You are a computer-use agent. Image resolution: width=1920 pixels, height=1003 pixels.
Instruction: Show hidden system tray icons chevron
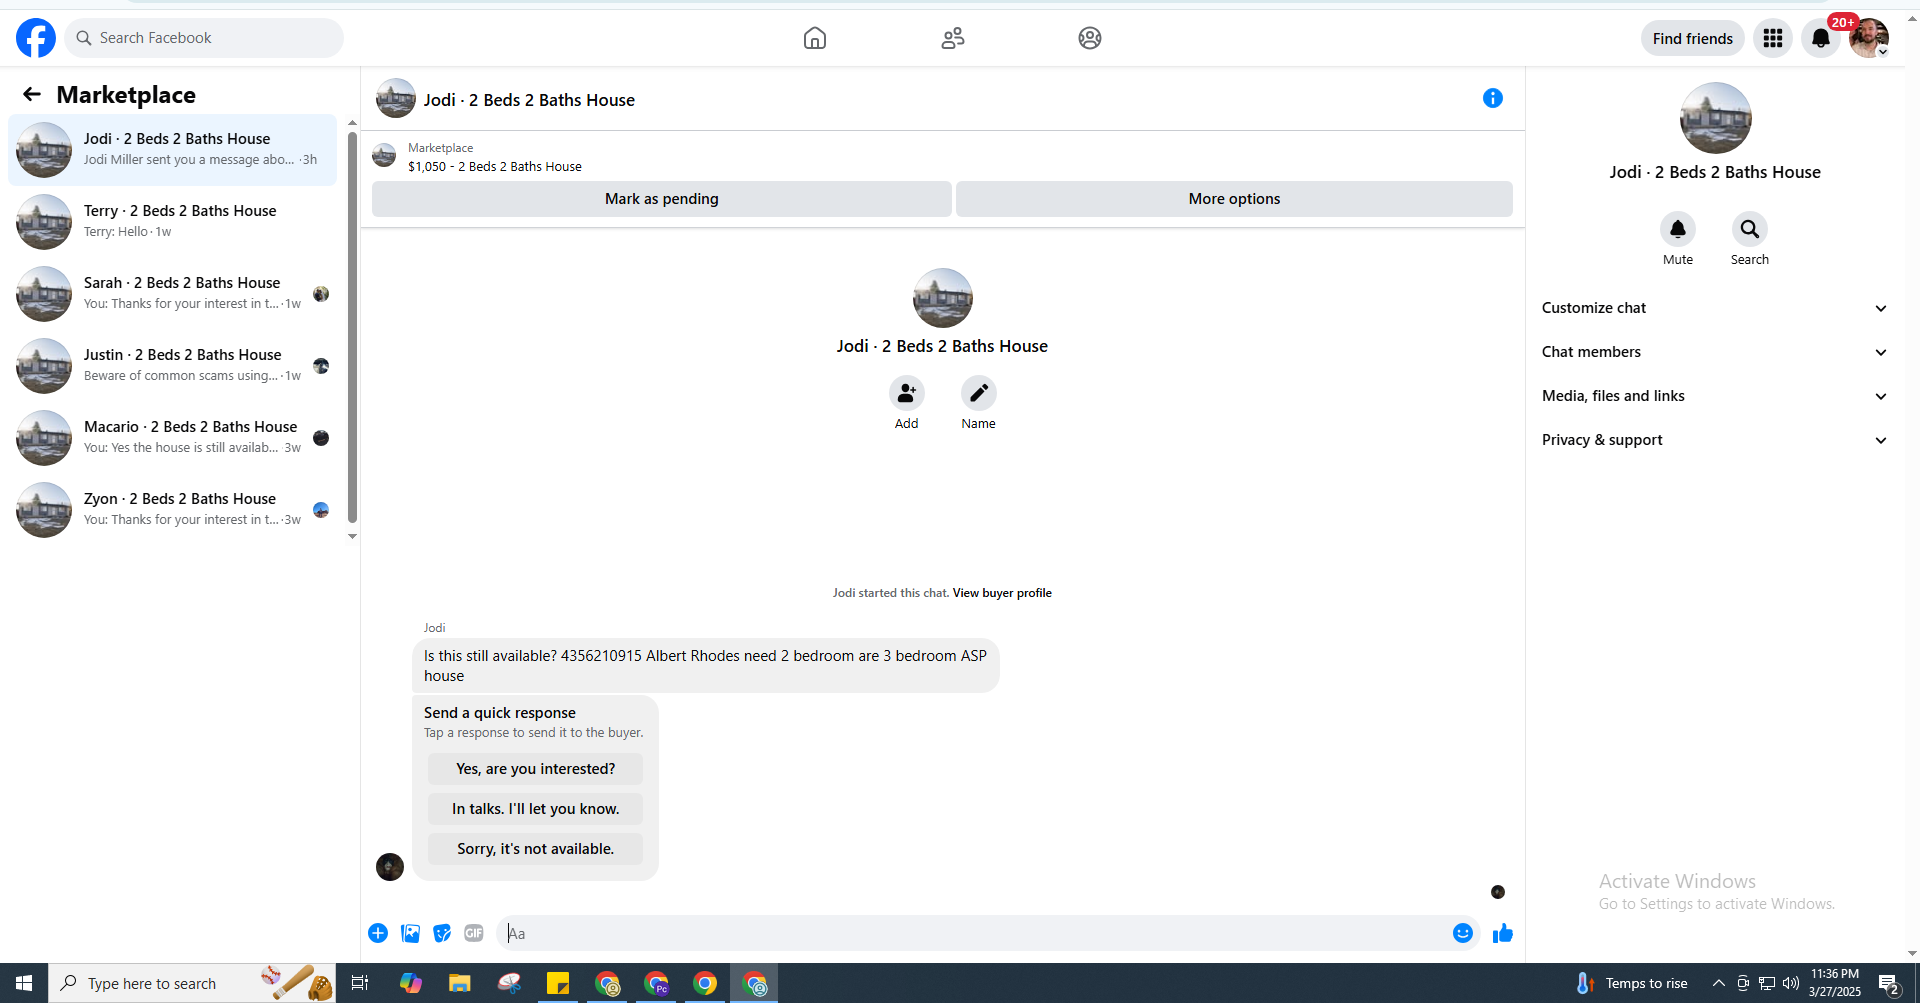(1719, 983)
